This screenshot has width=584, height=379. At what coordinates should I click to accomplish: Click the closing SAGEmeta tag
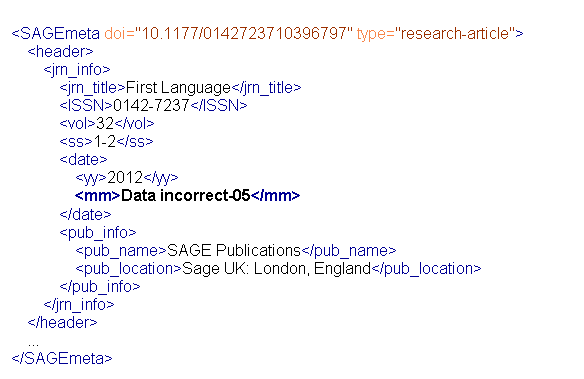coord(62,359)
